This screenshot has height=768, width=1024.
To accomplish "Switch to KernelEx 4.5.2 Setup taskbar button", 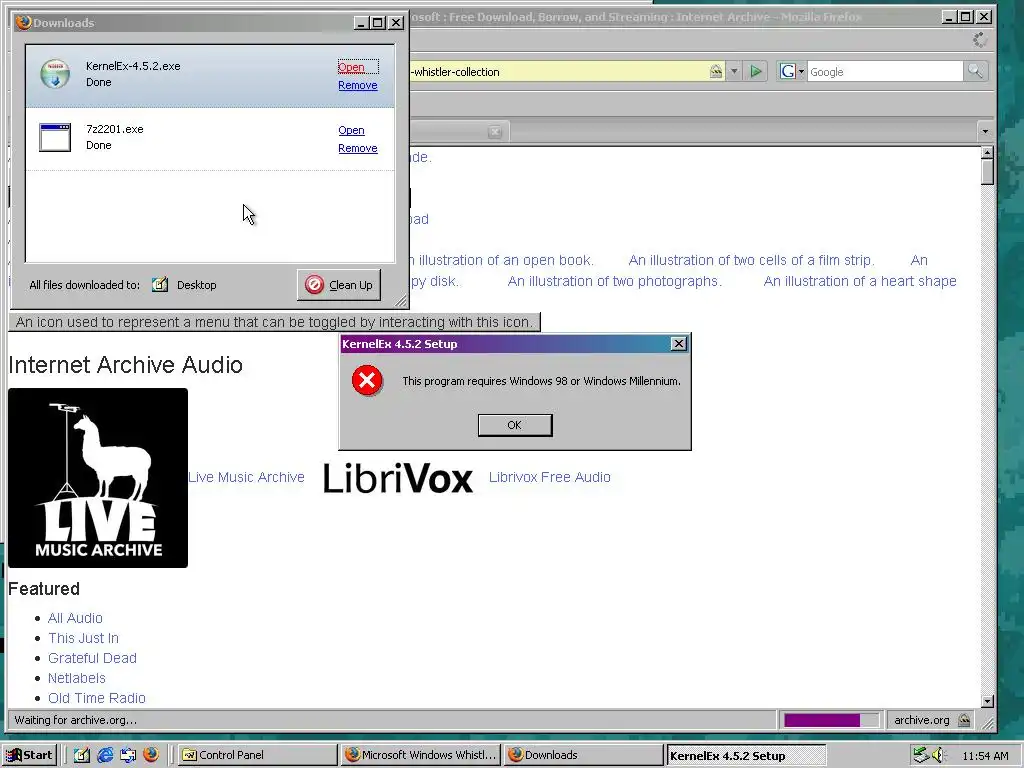I will [746, 756].
